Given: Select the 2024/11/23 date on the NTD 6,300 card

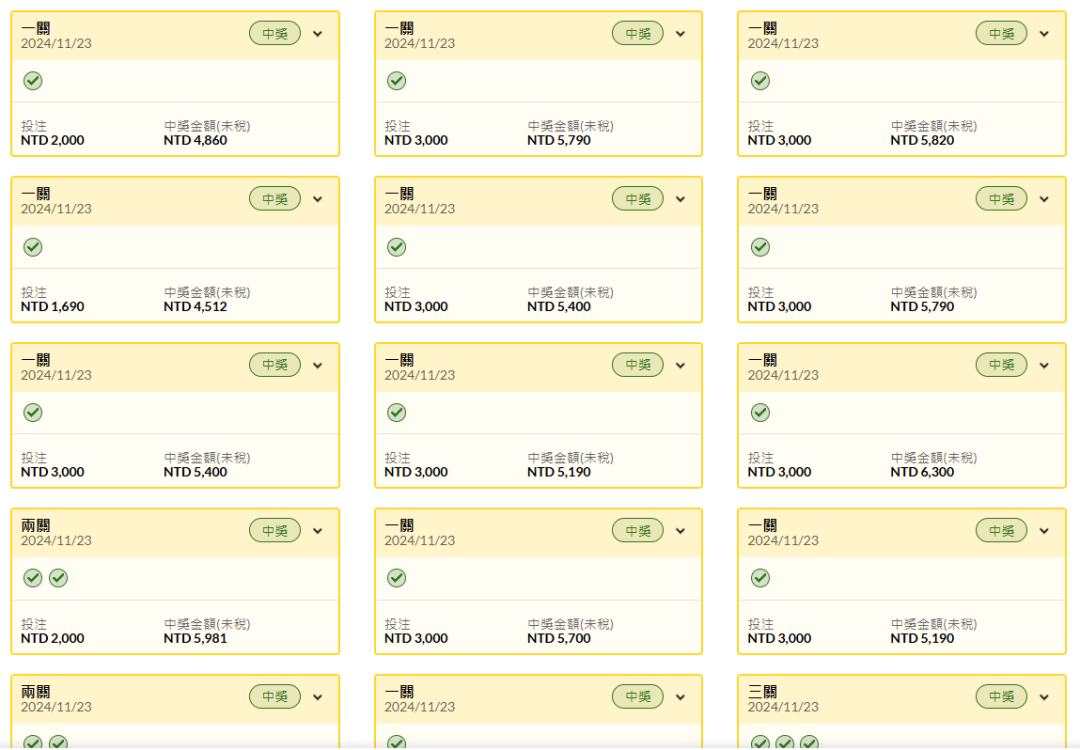Looking at the screenshot, I should 783,375.
